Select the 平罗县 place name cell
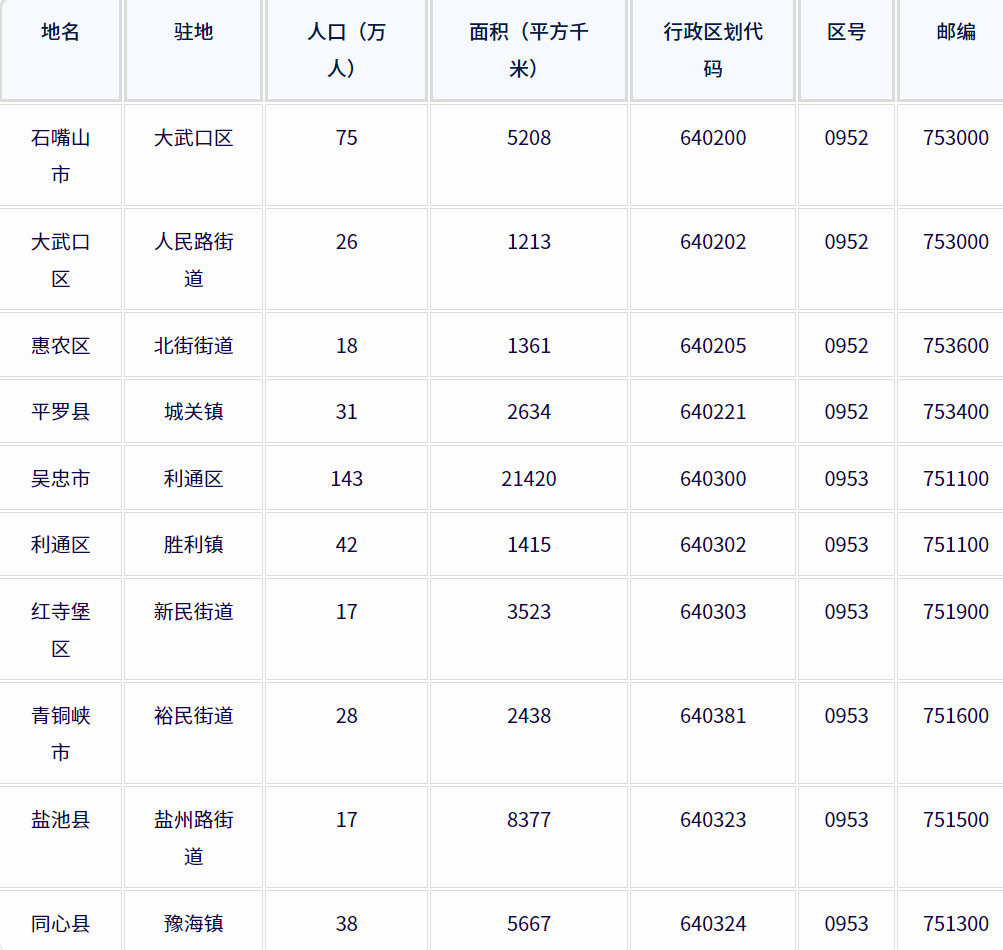1003x950 pixels. pyautogui.click(x=60, y=411)
